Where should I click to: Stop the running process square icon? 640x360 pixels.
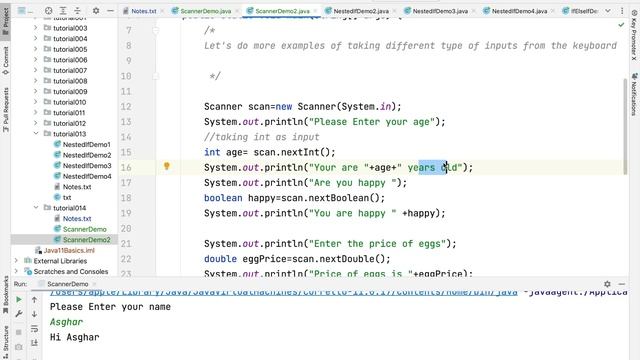pos(19,332)
